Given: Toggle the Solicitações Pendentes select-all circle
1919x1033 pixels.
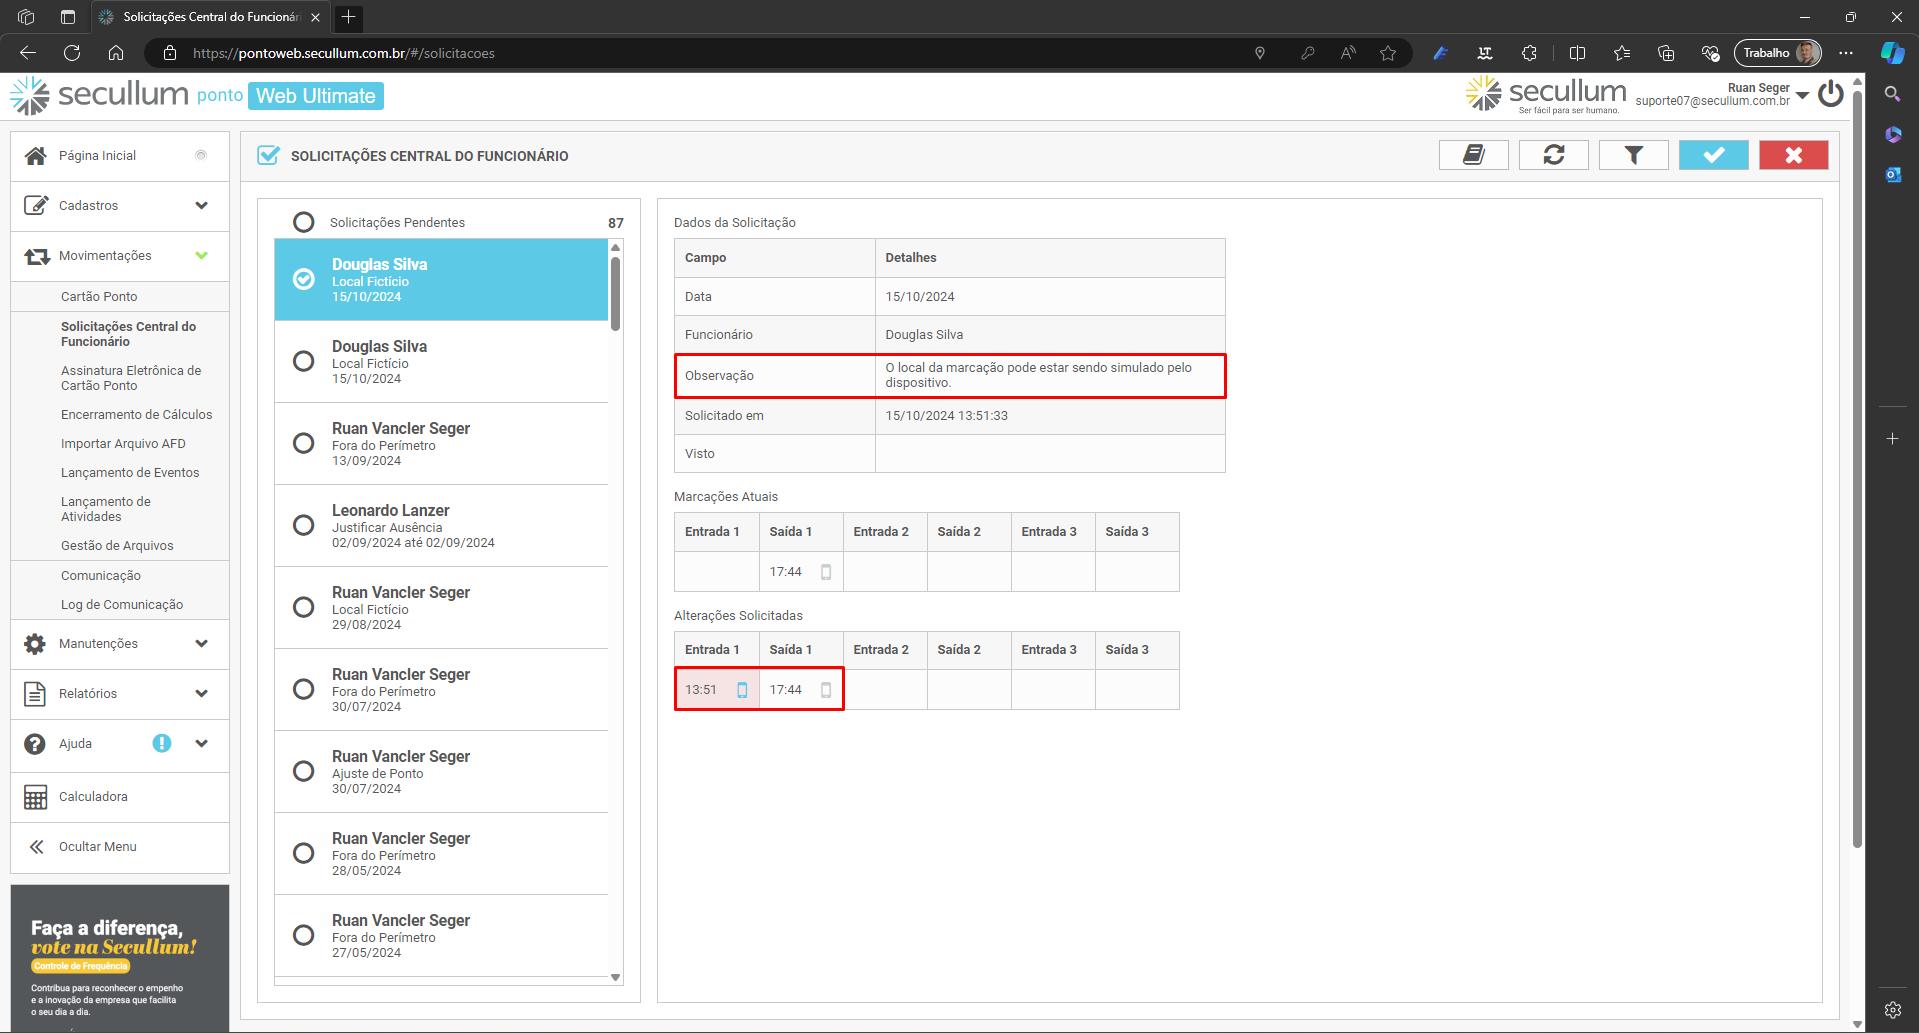Looking at the screenshot, I should click(304, 222).
